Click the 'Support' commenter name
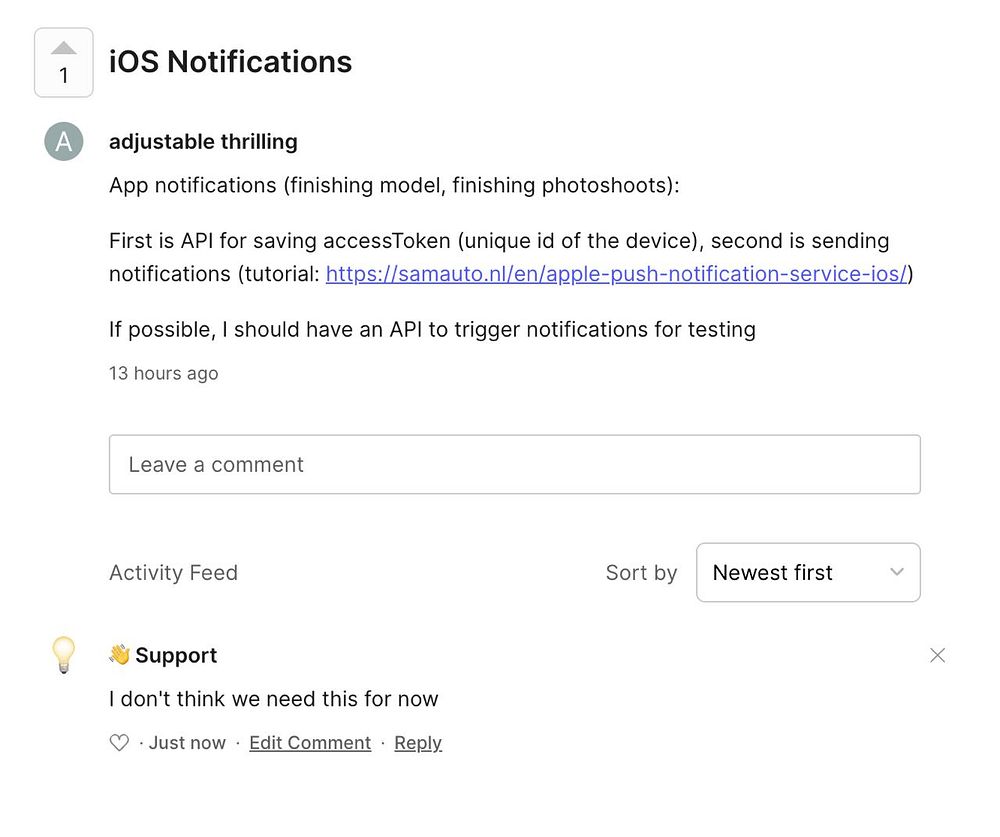 (x=176, y=655)
